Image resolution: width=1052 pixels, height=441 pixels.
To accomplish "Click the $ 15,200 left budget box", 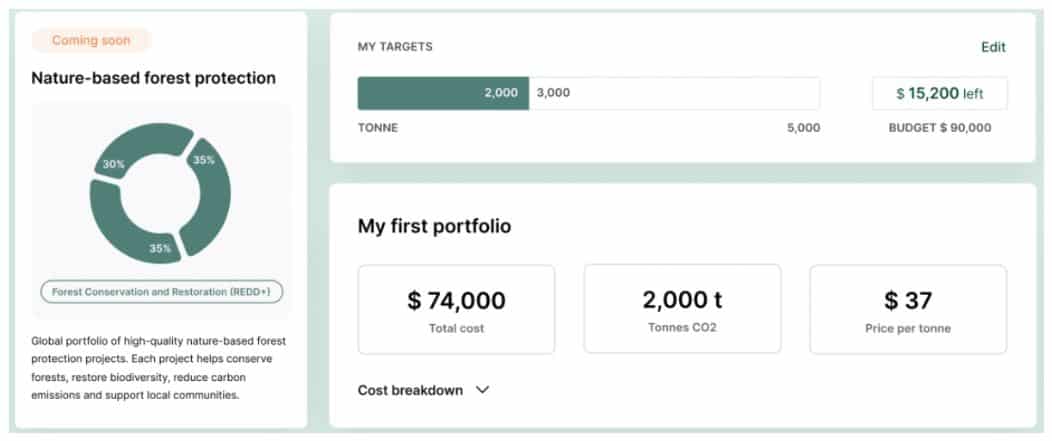I will pyautogui.click(x=939, y=93).
